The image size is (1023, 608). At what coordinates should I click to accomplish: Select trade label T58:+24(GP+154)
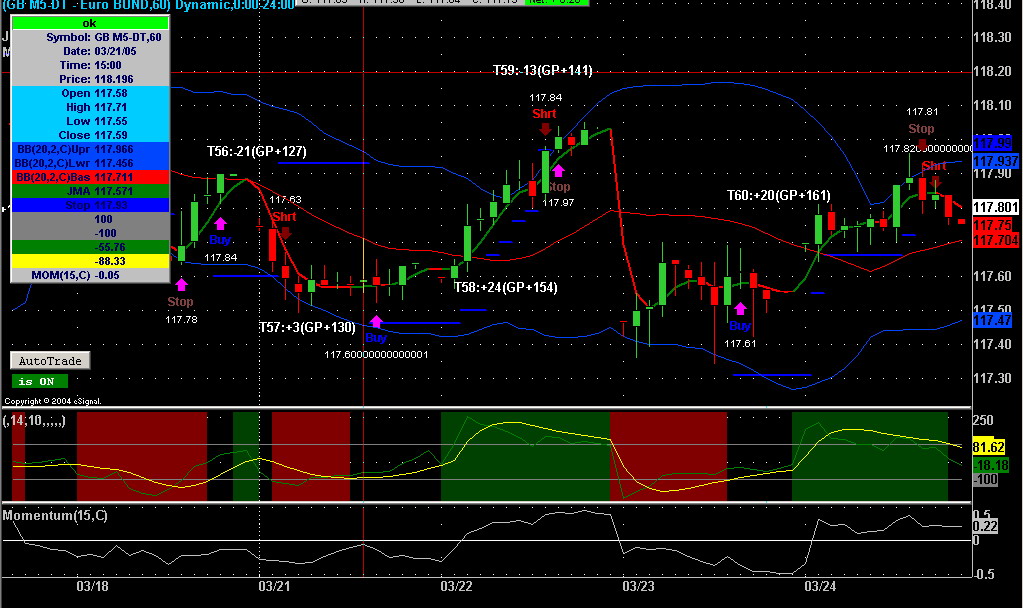coord(506,287)
